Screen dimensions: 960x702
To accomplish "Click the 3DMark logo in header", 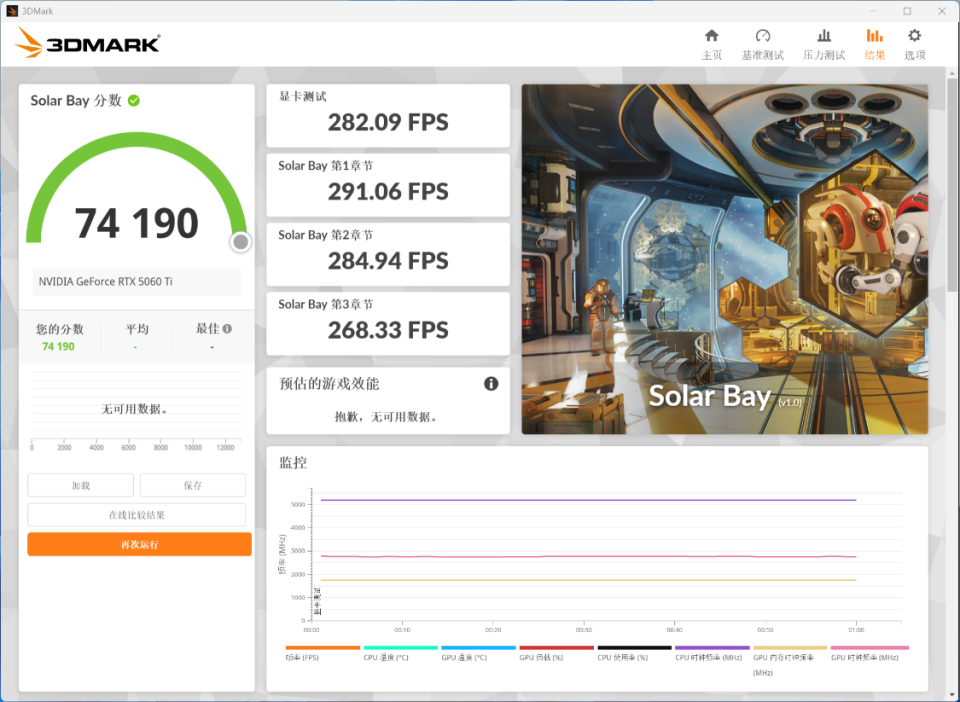I will [88, 43].
